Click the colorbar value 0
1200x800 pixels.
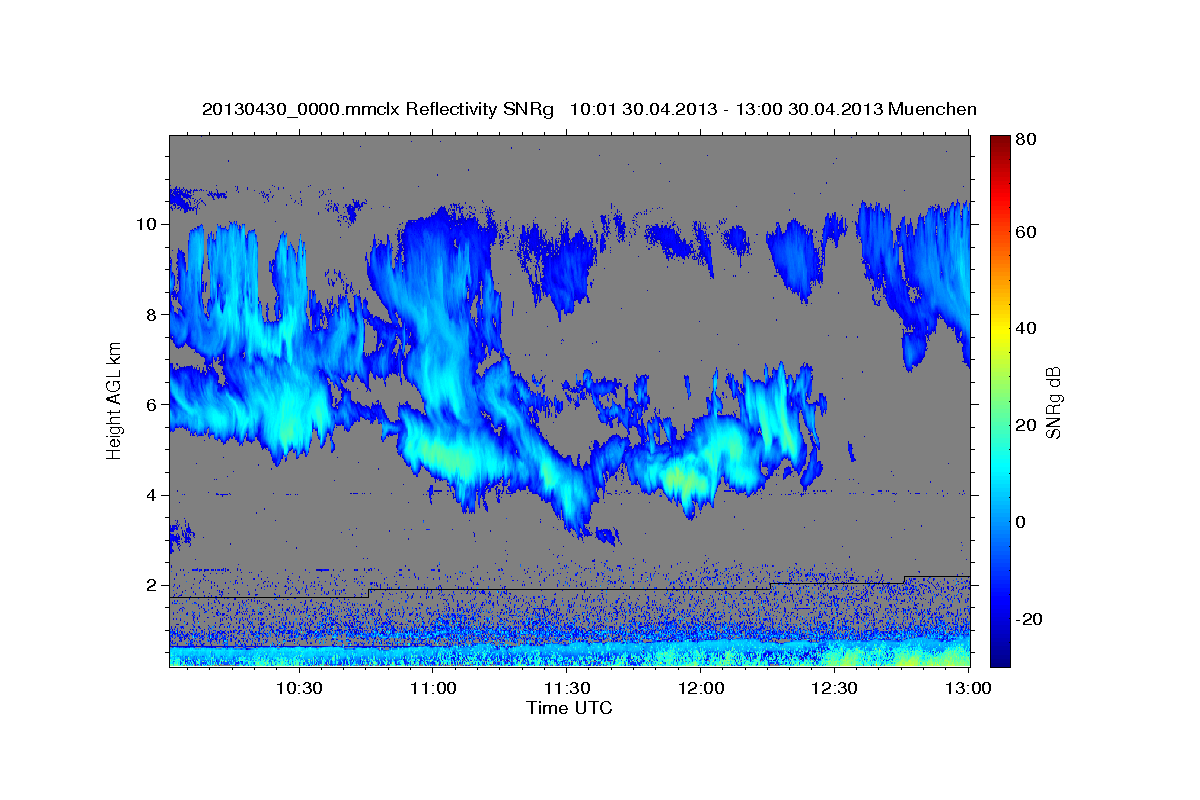(1022, 522)
